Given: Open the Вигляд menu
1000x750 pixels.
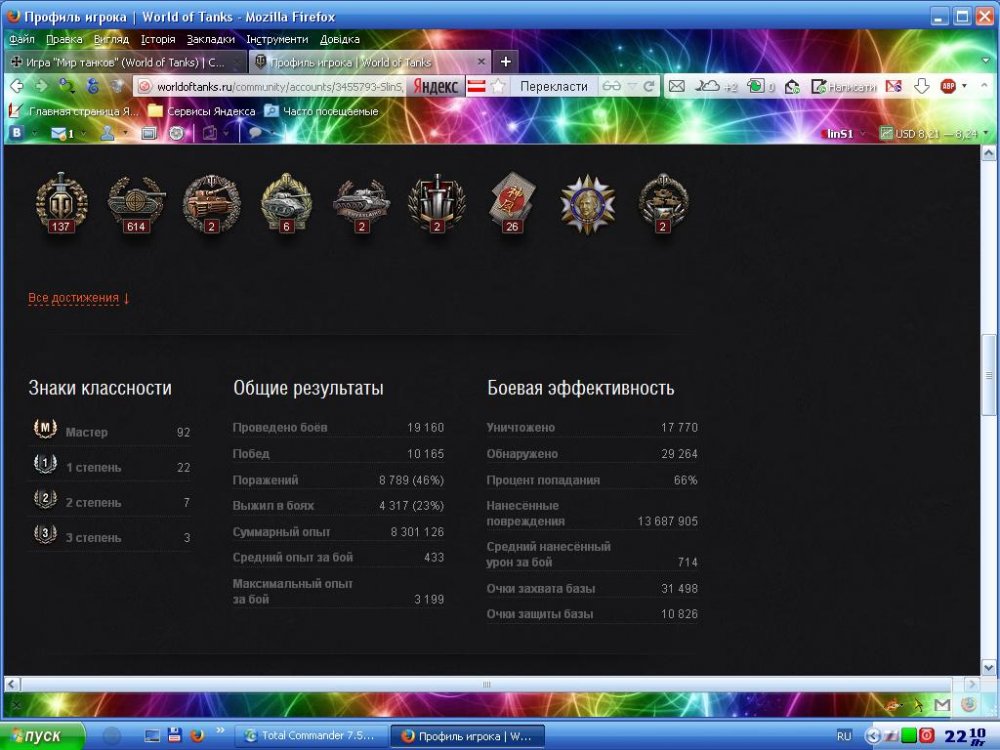Looking at the screenshot, I should click(x=111, y=40).
